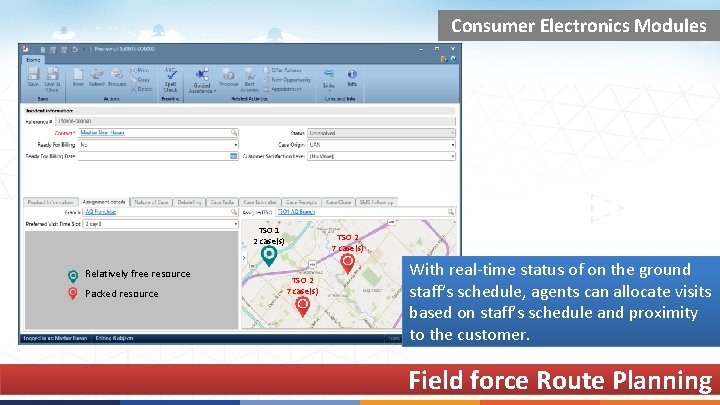Click the Delete button in Actions group
This screenshot has width=720, height=405.
pyautogui.click(x=141, y=89)
